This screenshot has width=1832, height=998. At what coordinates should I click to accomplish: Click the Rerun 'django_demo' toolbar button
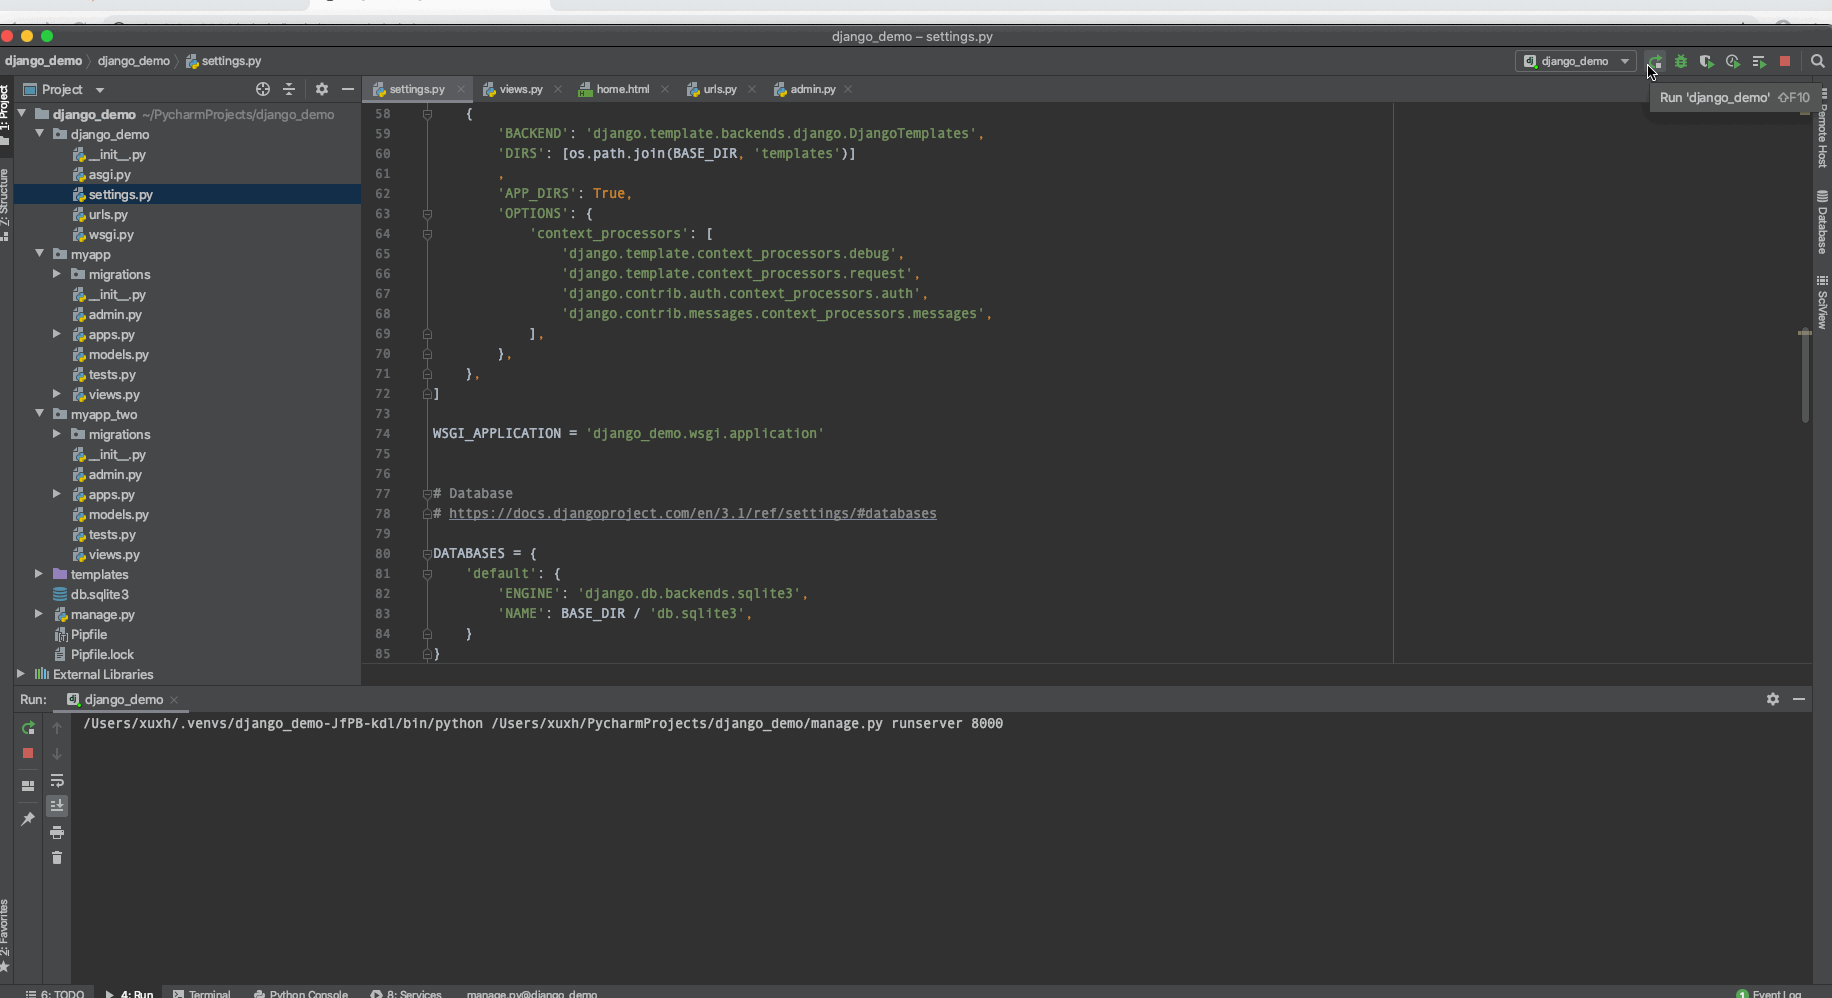pos(1656,62)
